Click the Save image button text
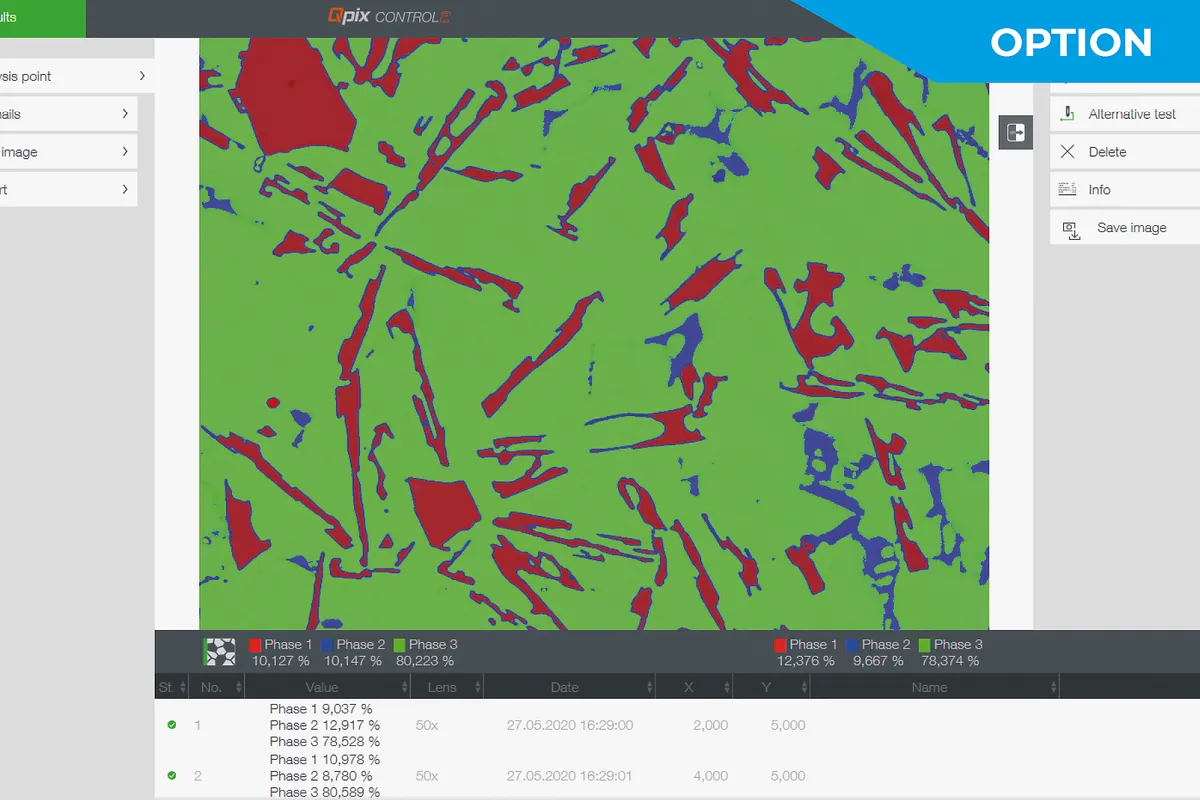The height and width of the screenshot is (800, 1200). pyautogui.click(x=1131, y=228)
